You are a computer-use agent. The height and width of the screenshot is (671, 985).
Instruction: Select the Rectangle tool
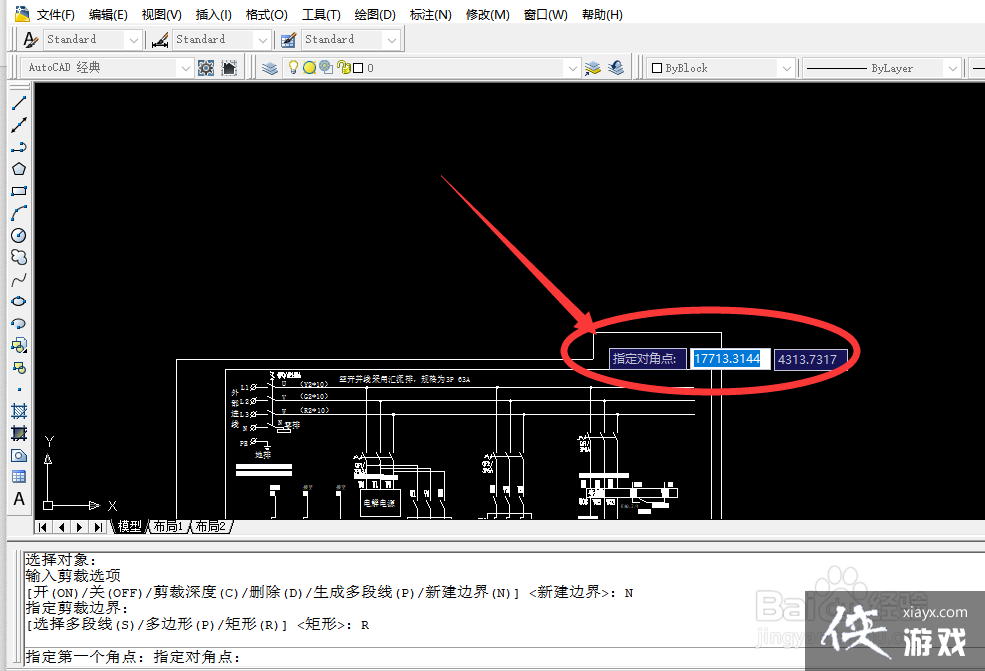pyautogui.click(x=18, y=190)
